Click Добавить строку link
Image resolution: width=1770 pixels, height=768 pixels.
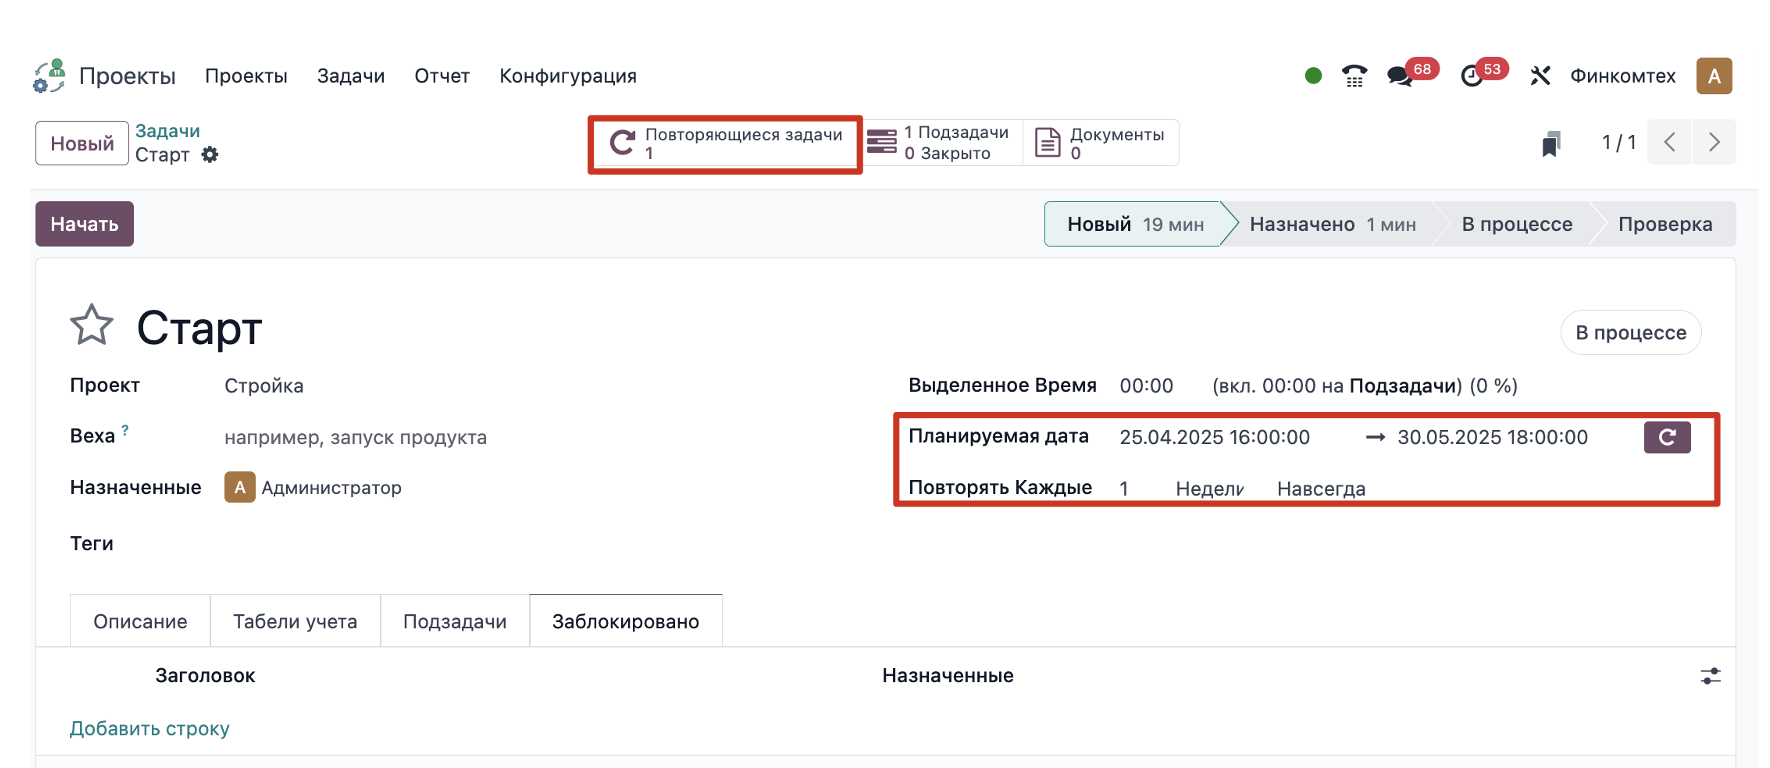click(x=150, y=729)
